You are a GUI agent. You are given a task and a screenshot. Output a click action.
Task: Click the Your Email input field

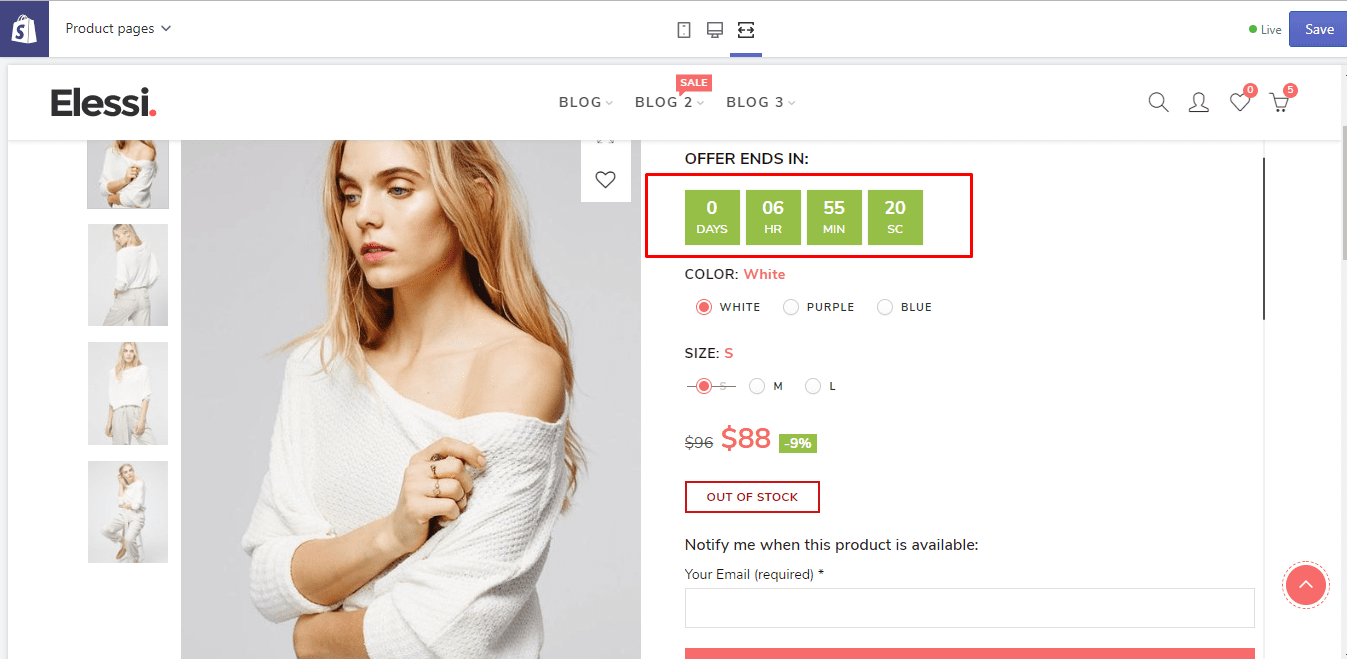tap(969, 608)
